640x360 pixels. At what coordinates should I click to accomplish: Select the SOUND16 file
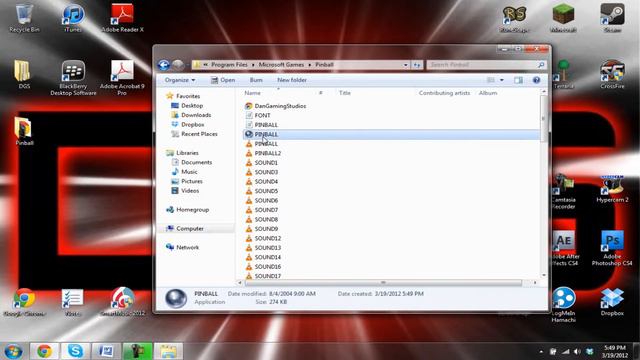coord(268,267)
